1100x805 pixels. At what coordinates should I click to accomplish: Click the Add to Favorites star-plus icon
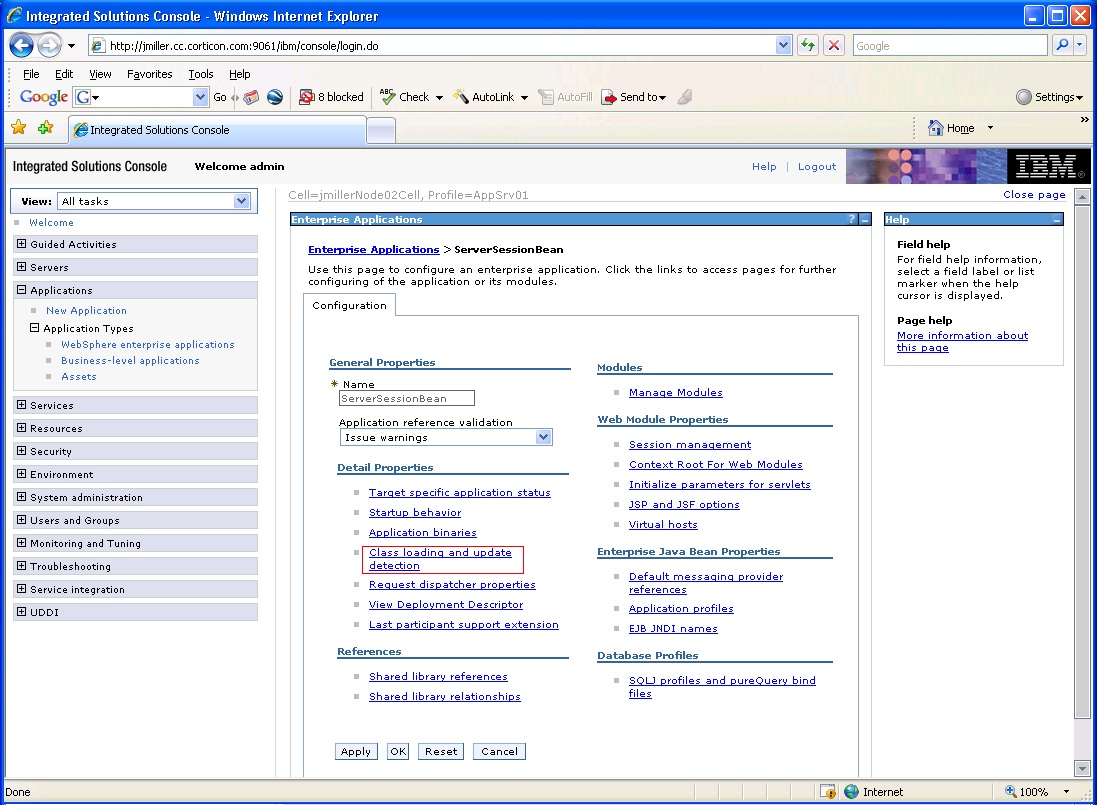point(46,127)
